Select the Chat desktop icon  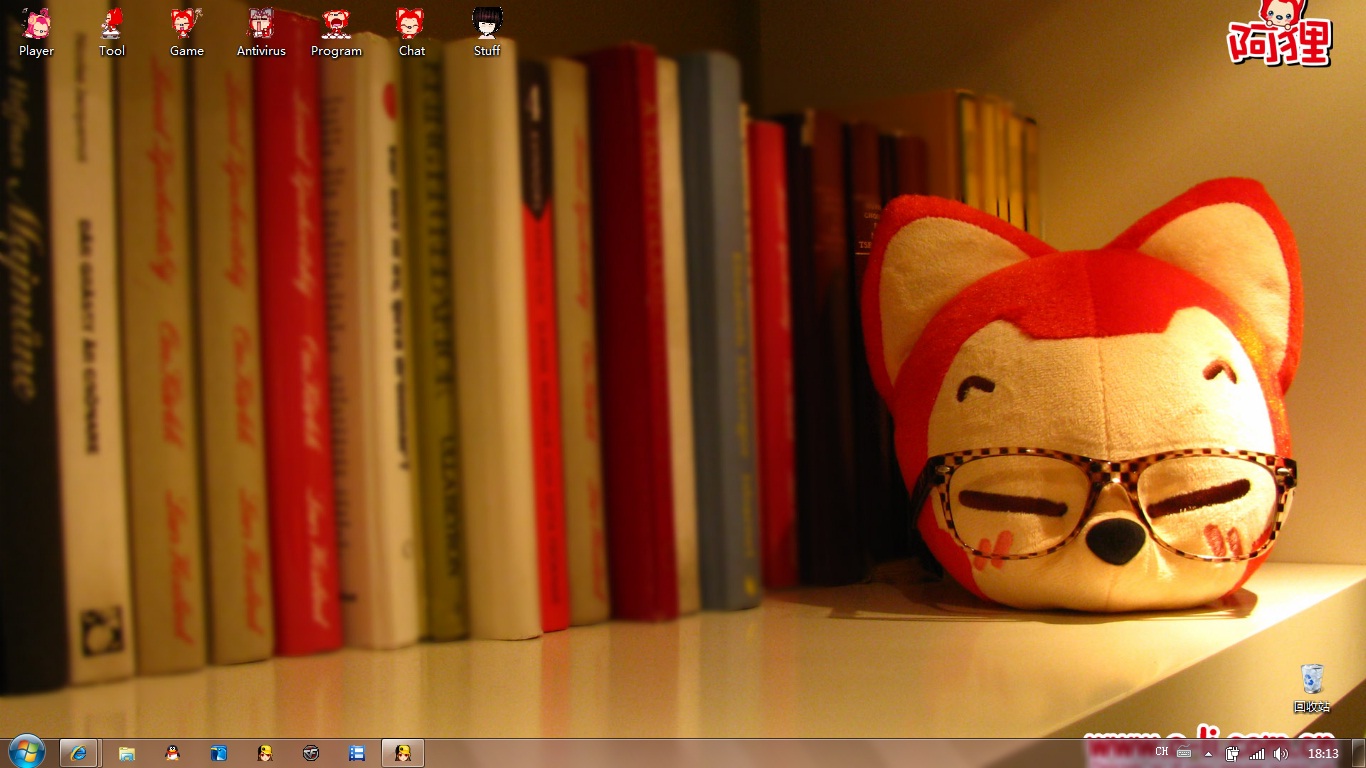coord(411,31)
